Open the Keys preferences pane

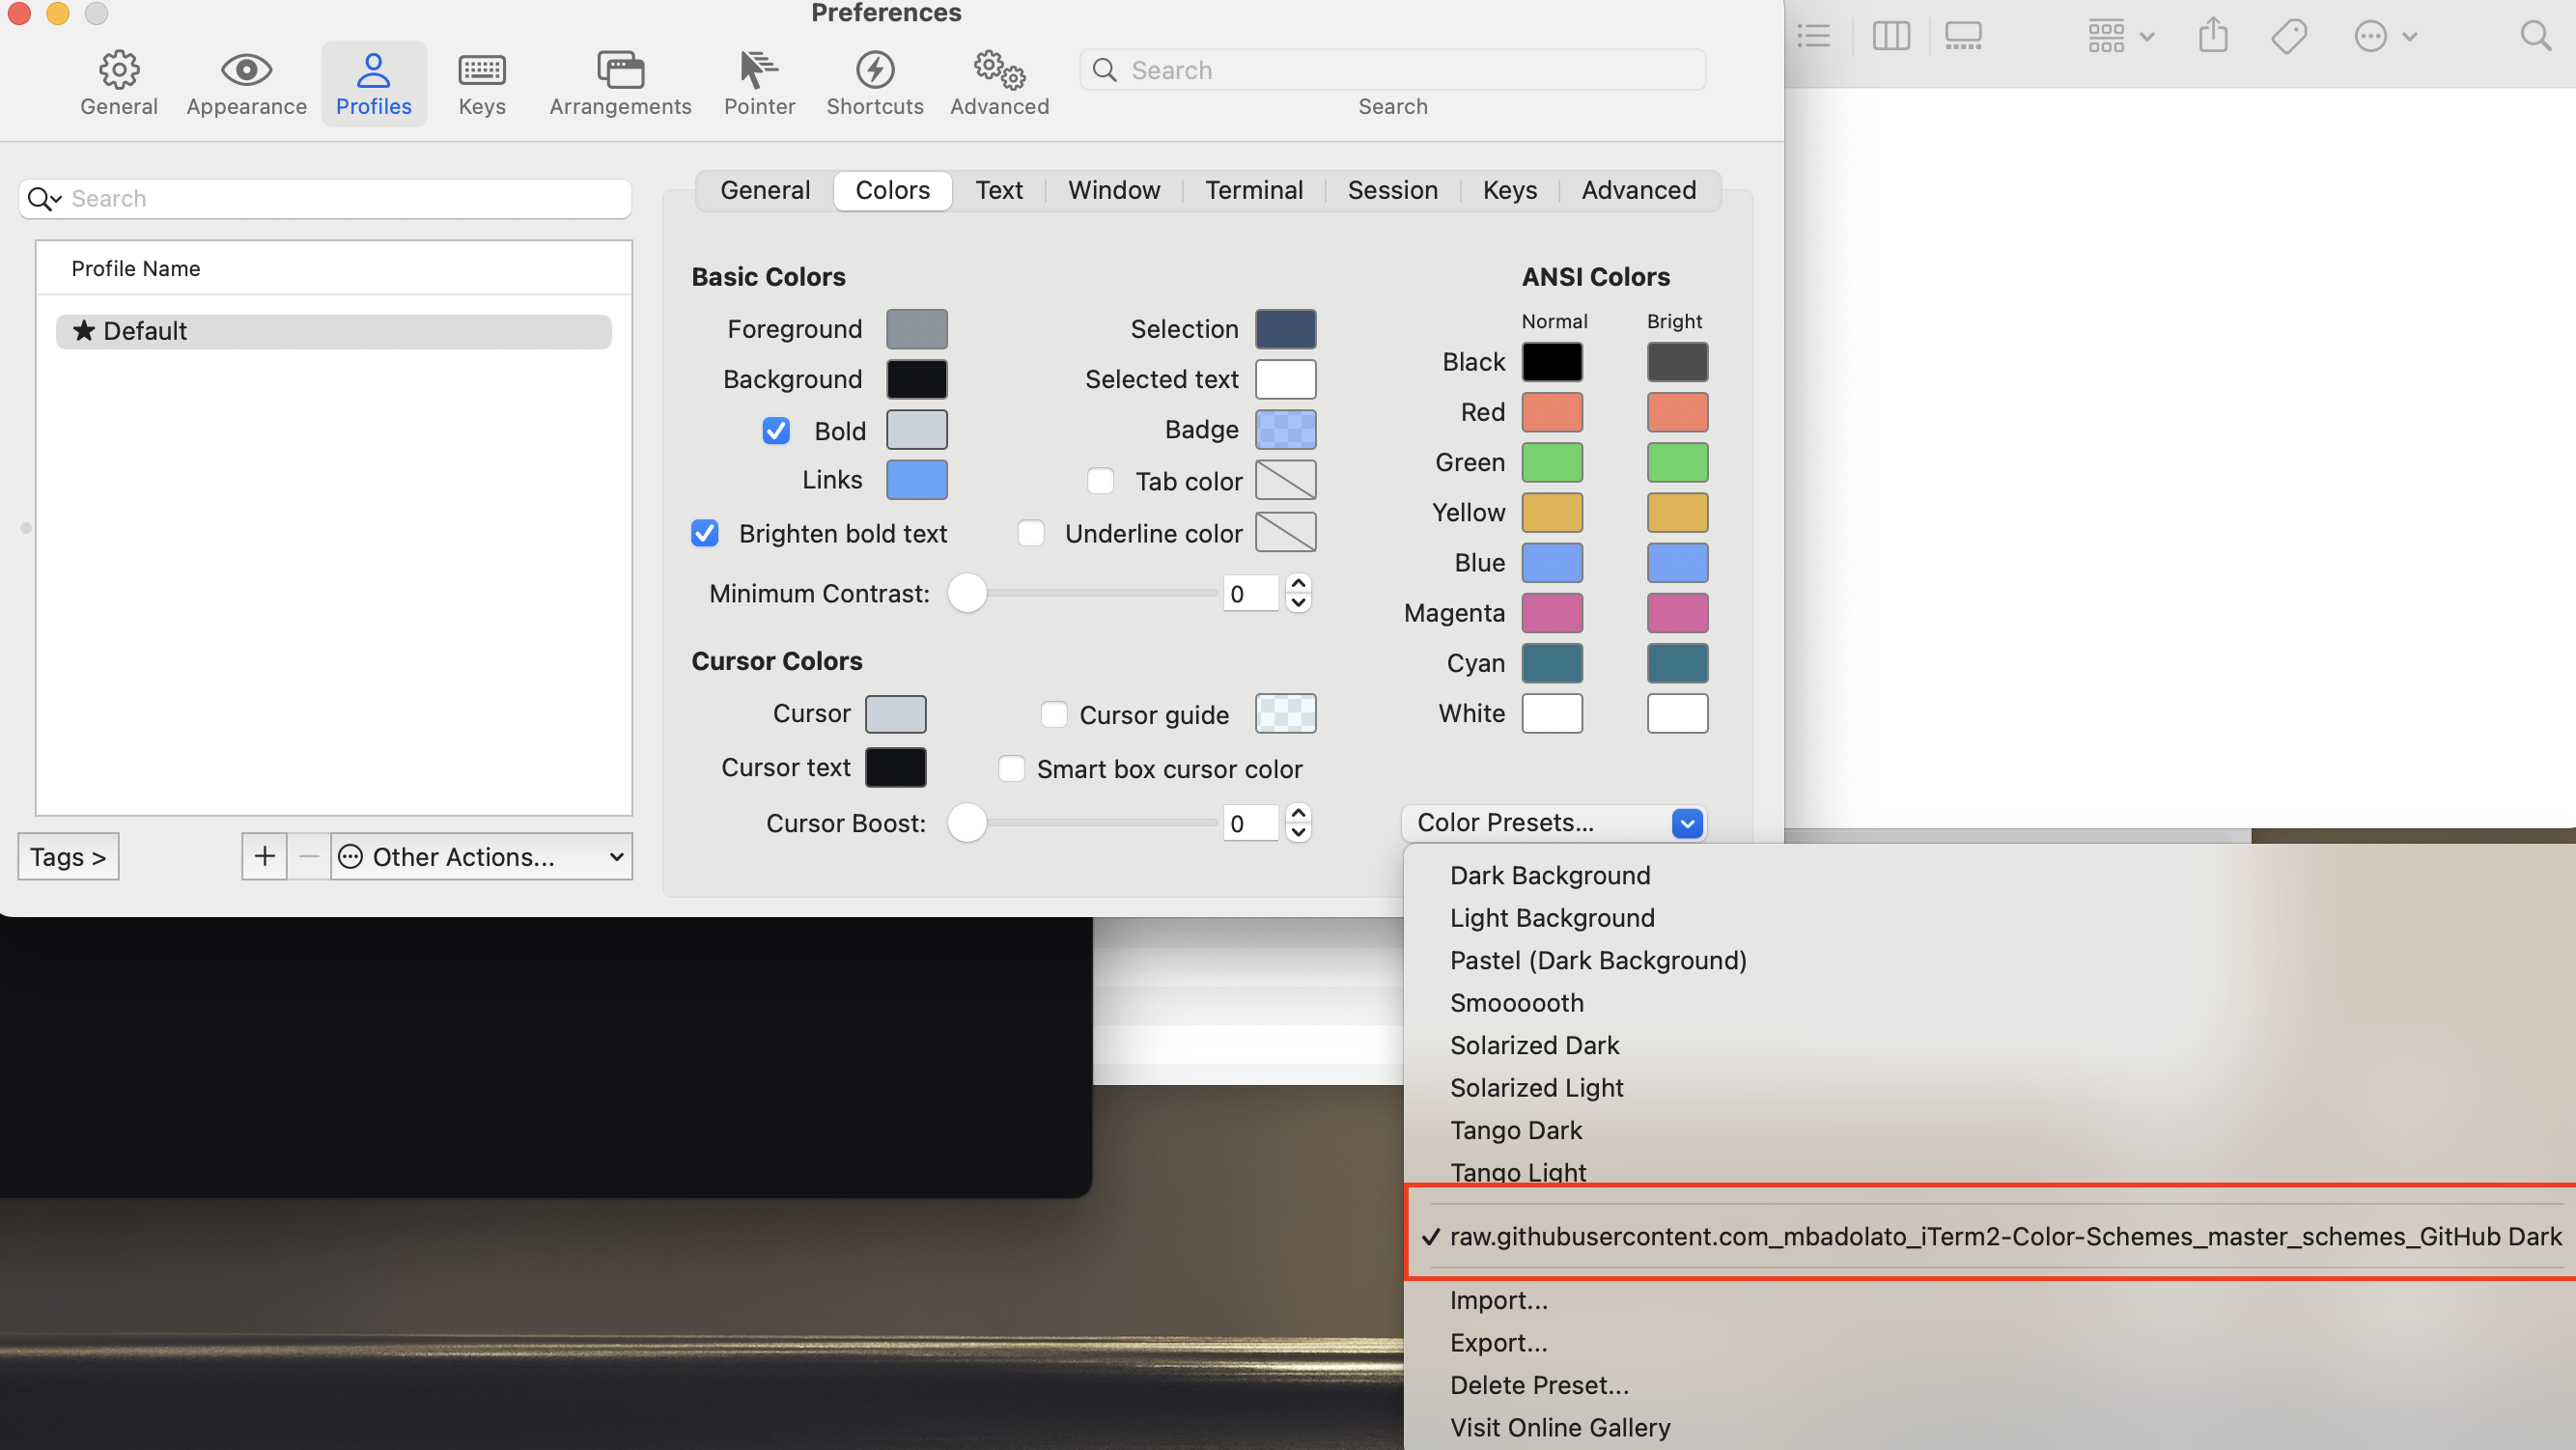[481, 83]
